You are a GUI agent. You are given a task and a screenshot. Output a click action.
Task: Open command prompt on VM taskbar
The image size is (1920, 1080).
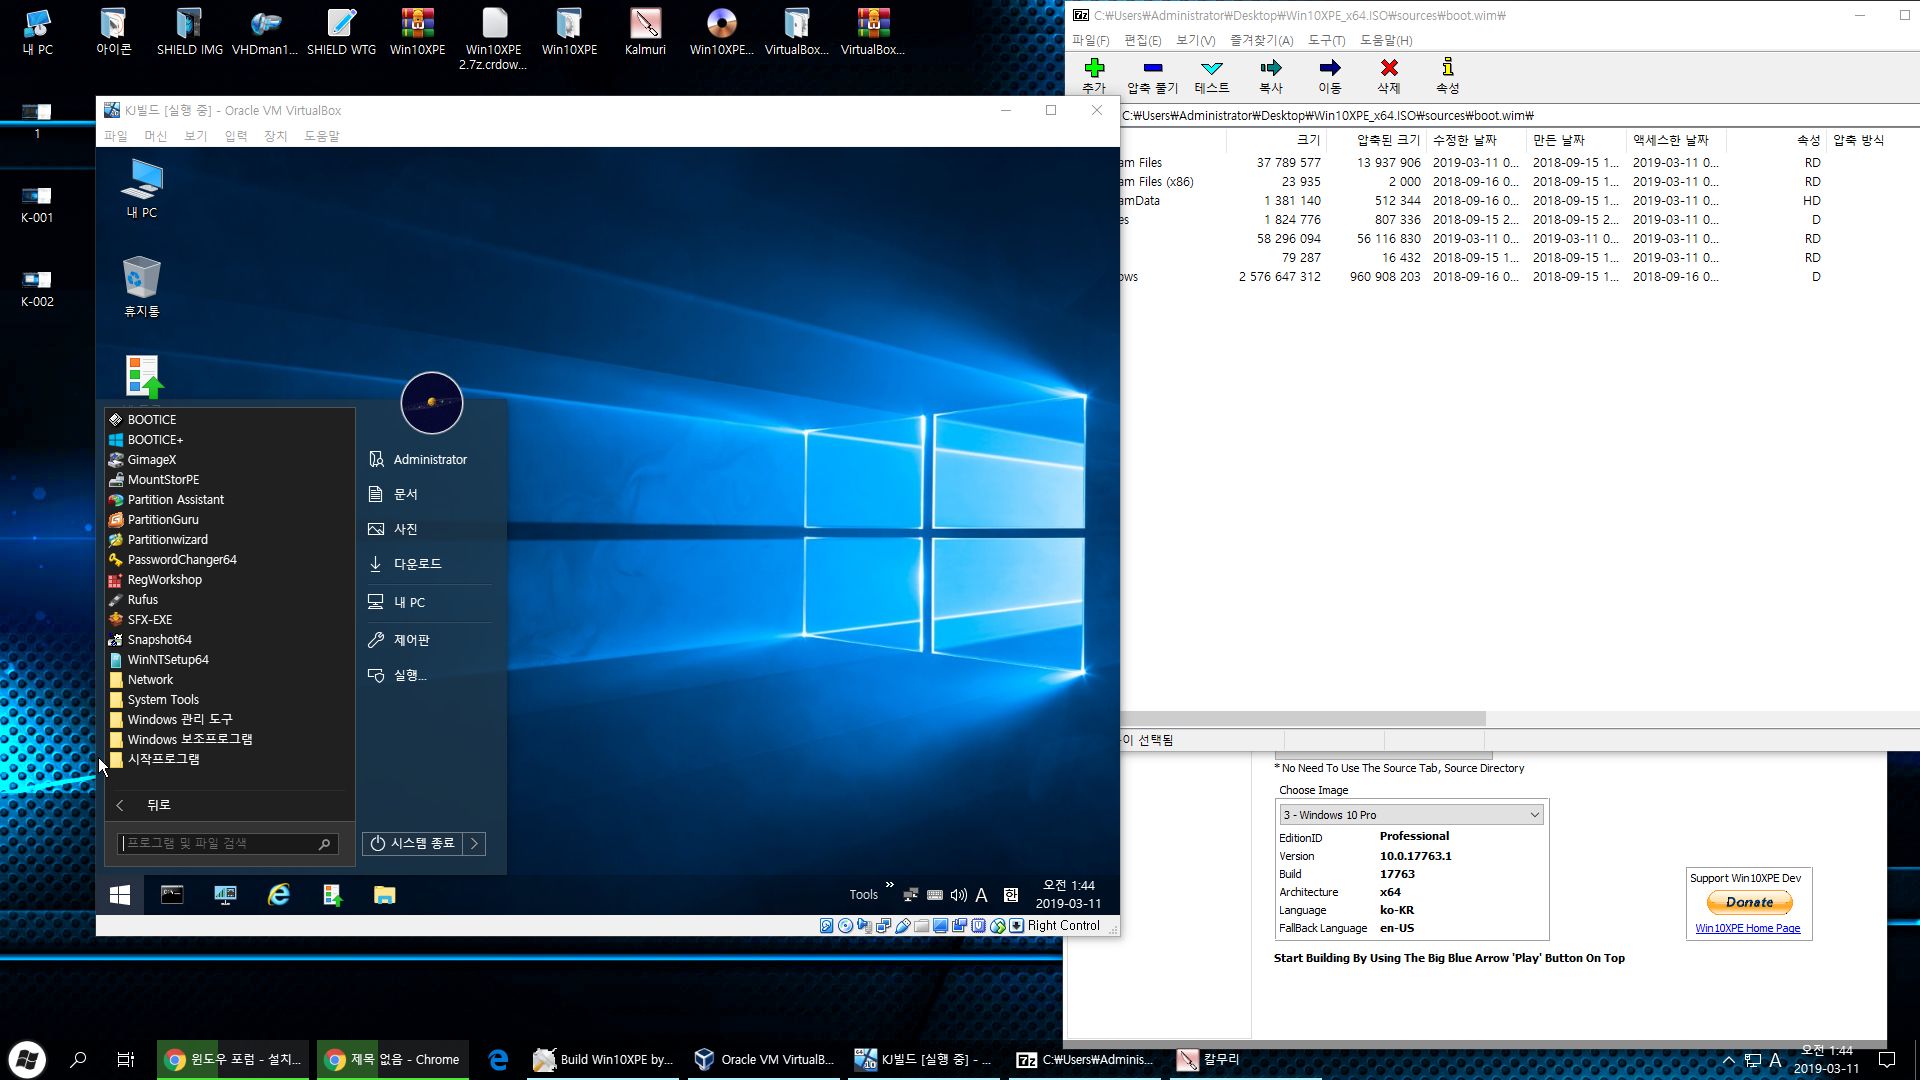(172, 895)
